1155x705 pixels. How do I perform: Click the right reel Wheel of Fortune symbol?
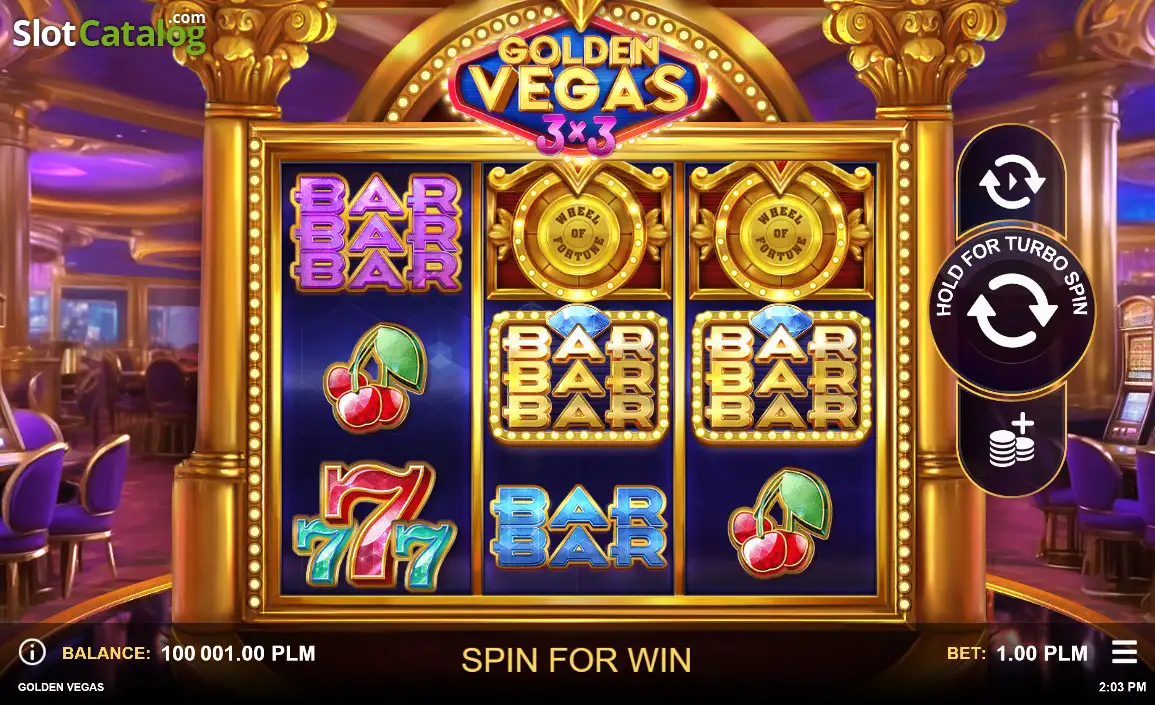coord(781,231)
